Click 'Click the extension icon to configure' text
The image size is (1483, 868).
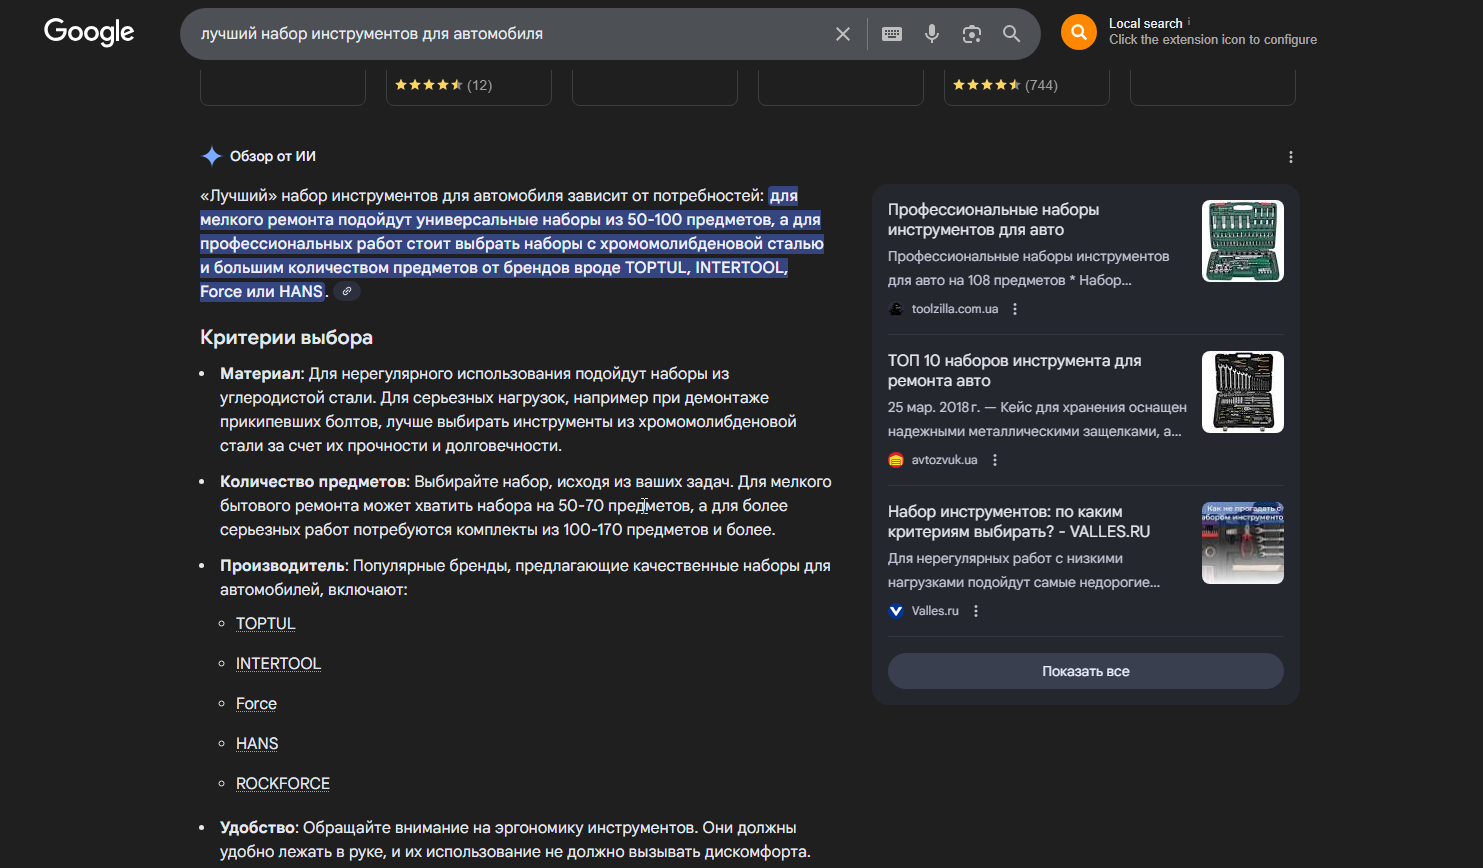[1213, 40]
